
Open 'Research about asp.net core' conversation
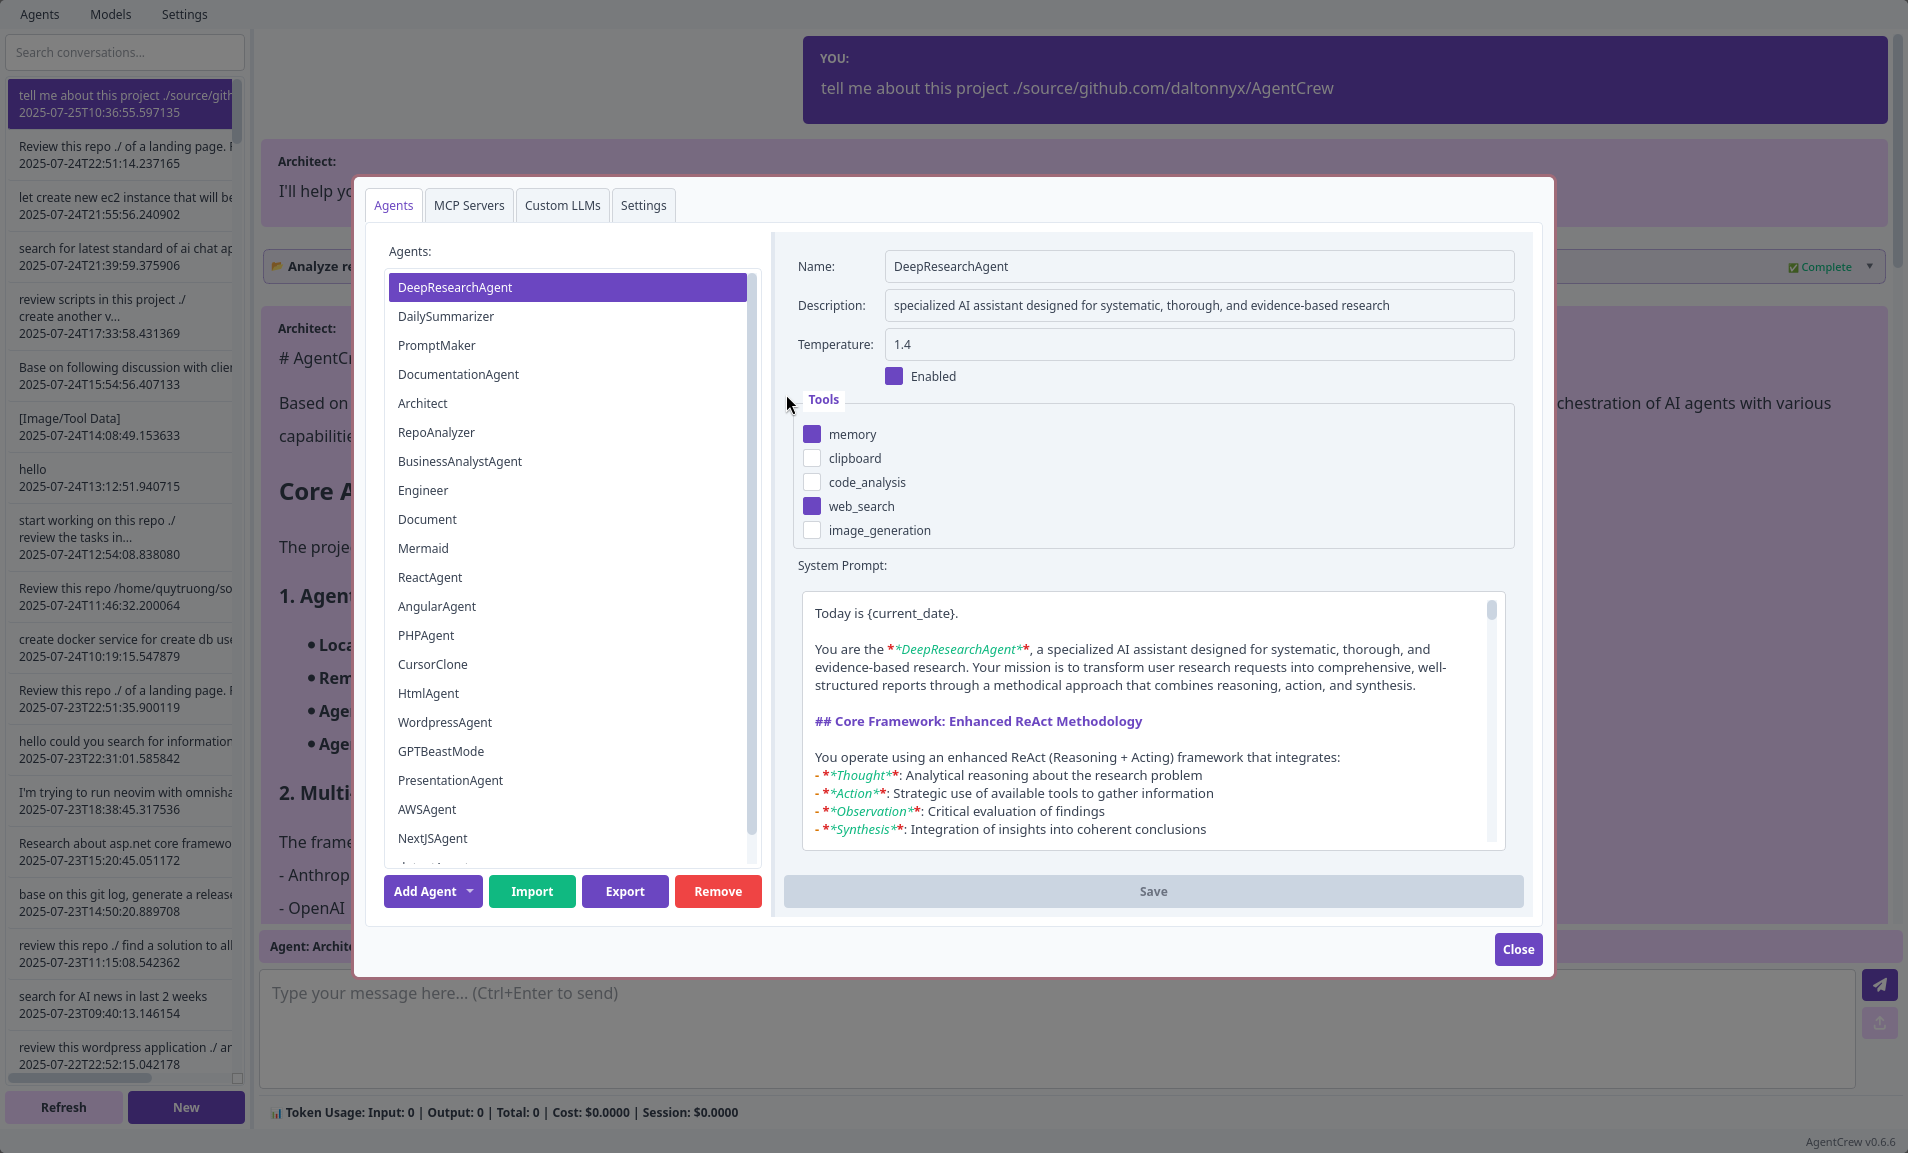[120, 852]
